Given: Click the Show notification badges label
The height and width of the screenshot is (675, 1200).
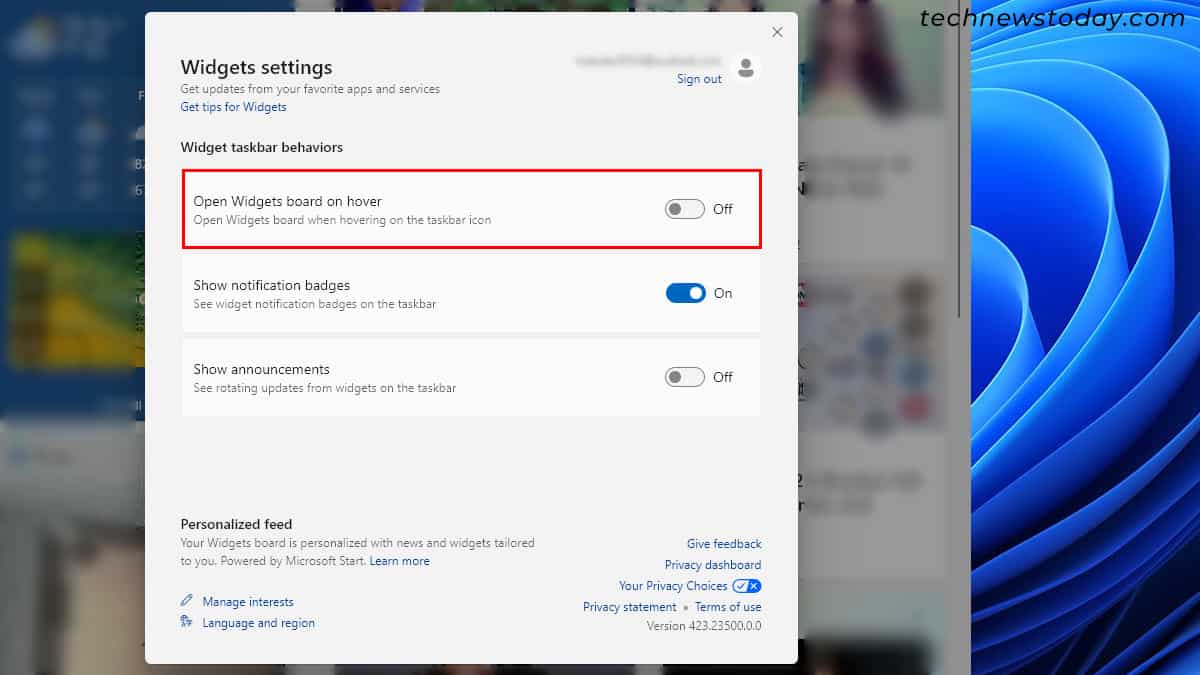Looking at the screenshot, I should click(272, 285).
